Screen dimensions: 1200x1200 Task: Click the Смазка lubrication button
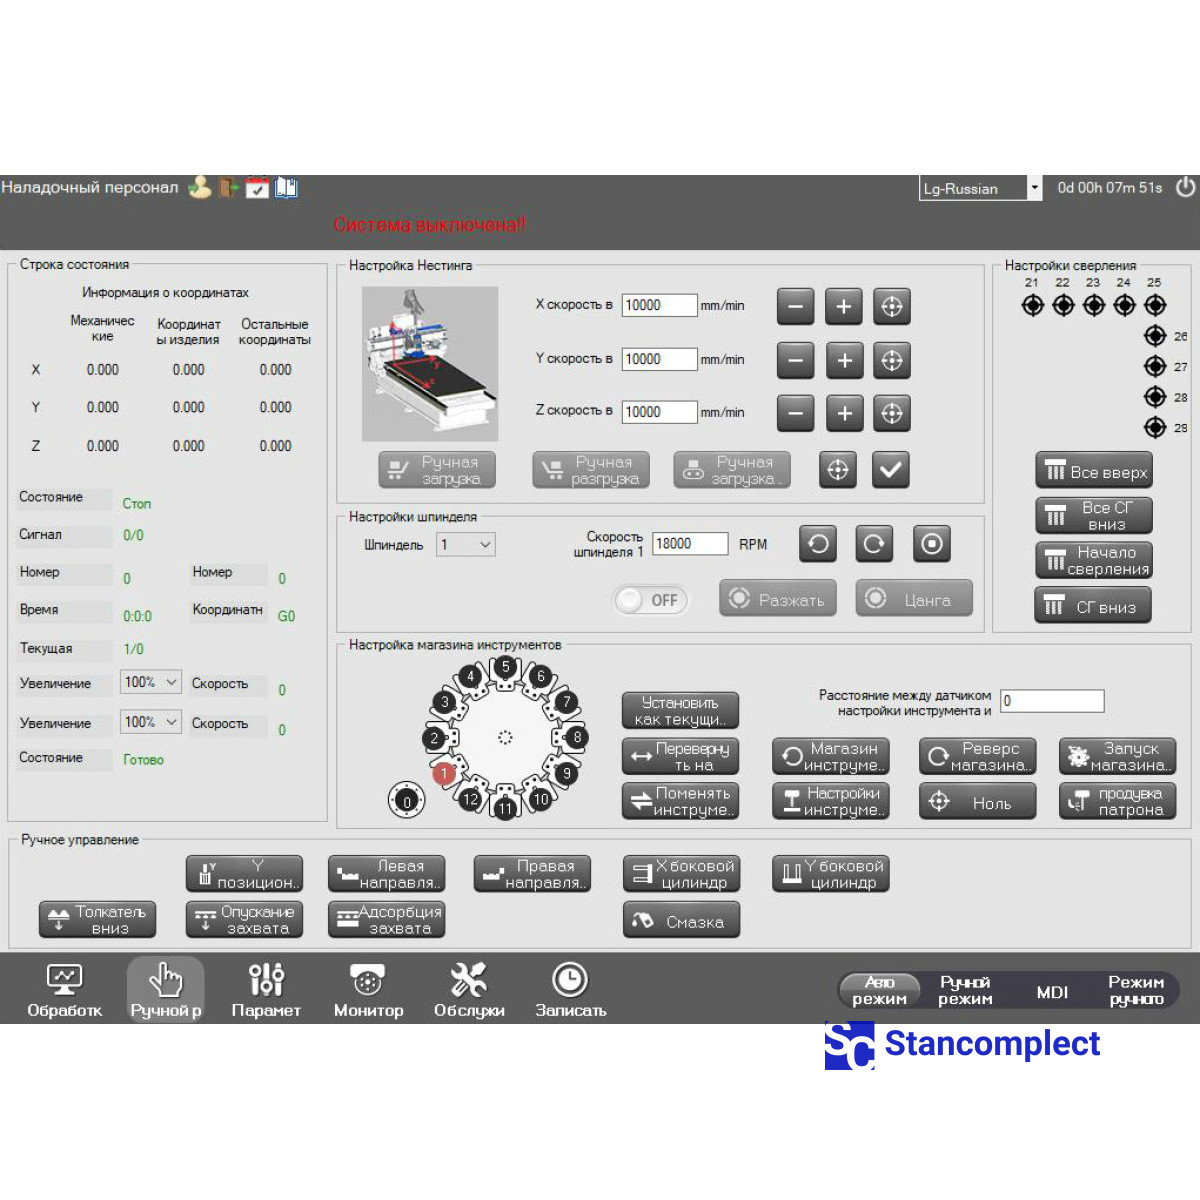point(681,921)
